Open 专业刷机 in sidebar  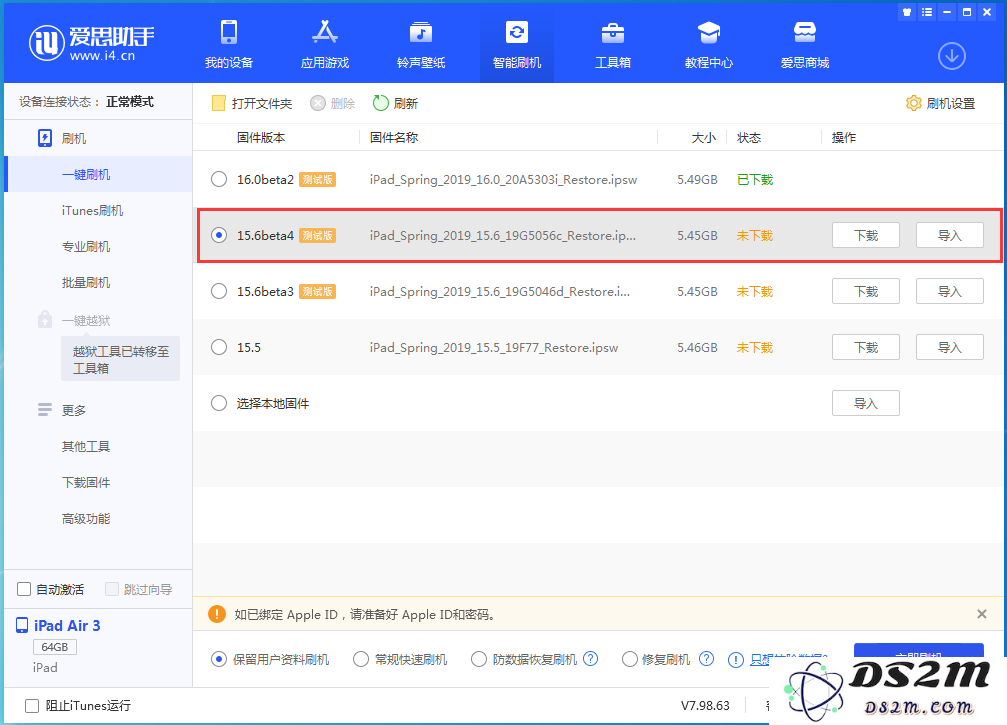click(x=86, y=247)
